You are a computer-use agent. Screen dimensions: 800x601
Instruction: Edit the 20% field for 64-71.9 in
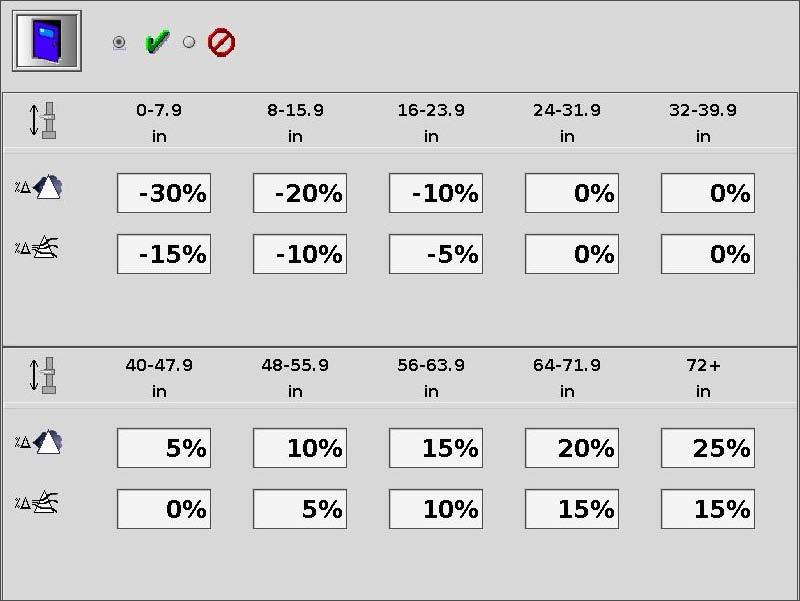pos(572,448)
